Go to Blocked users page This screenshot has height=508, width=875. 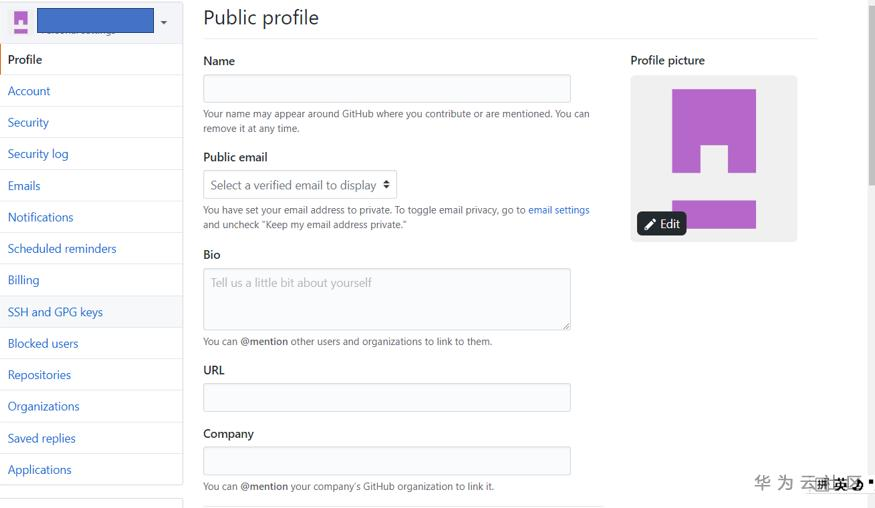[43, 344]
